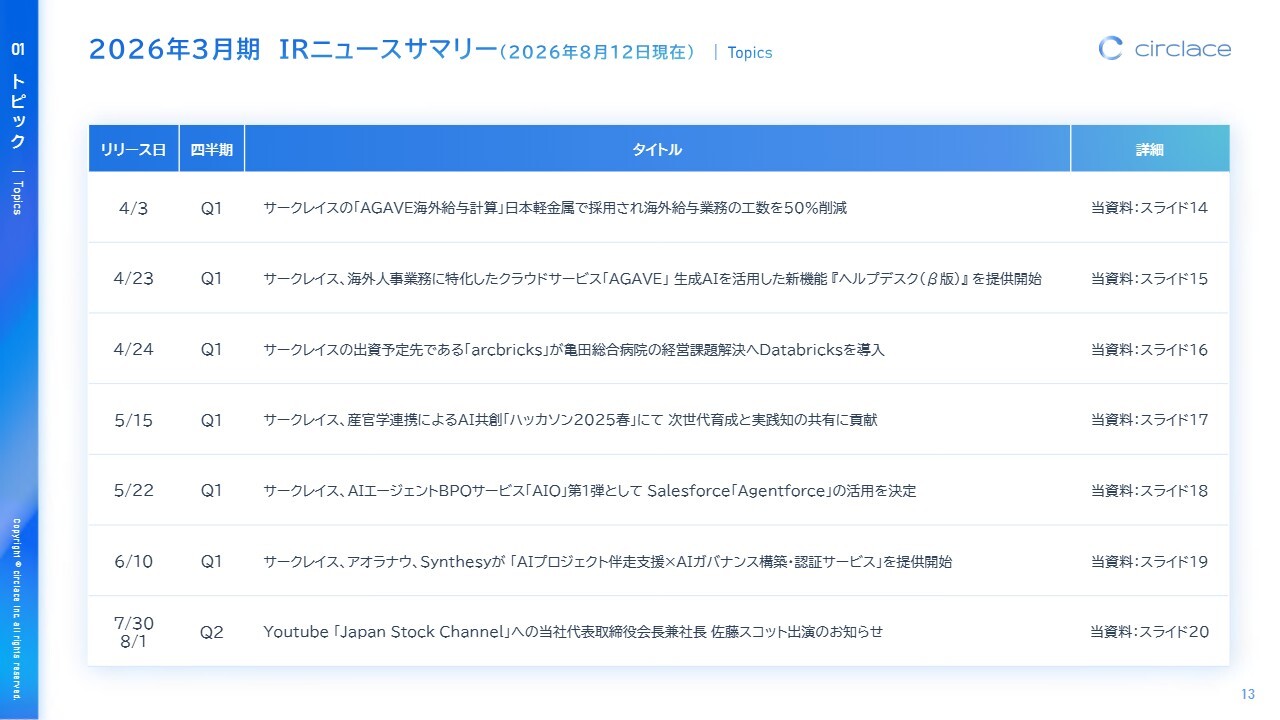Screen dimensions: 1280x720
Task: Select the 6/10 release date cell
Action: (x=133, y=562)
